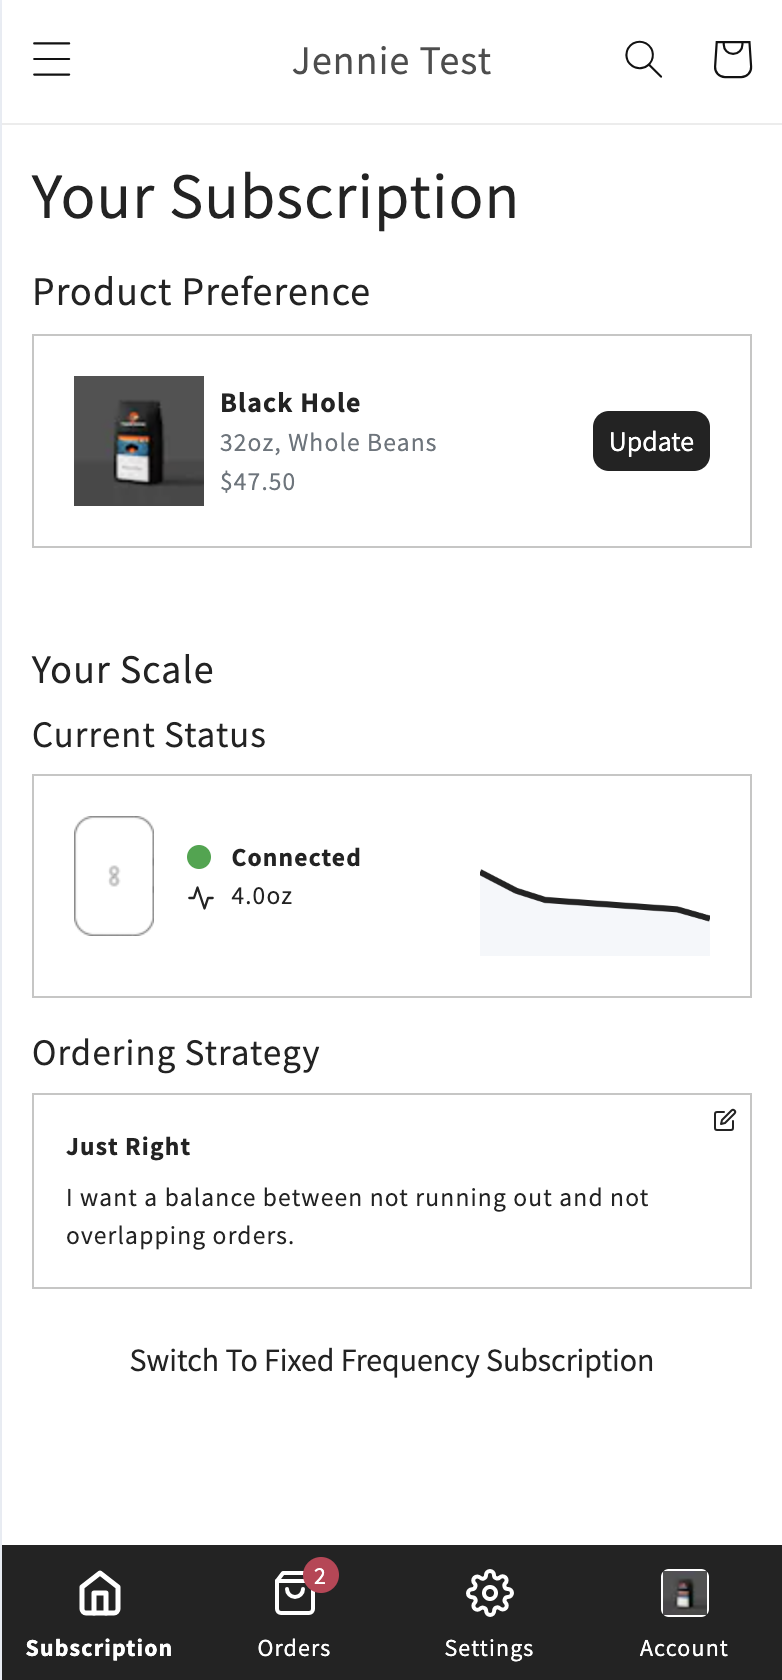Go to the Settings tab label

(x=489, y=1648)
